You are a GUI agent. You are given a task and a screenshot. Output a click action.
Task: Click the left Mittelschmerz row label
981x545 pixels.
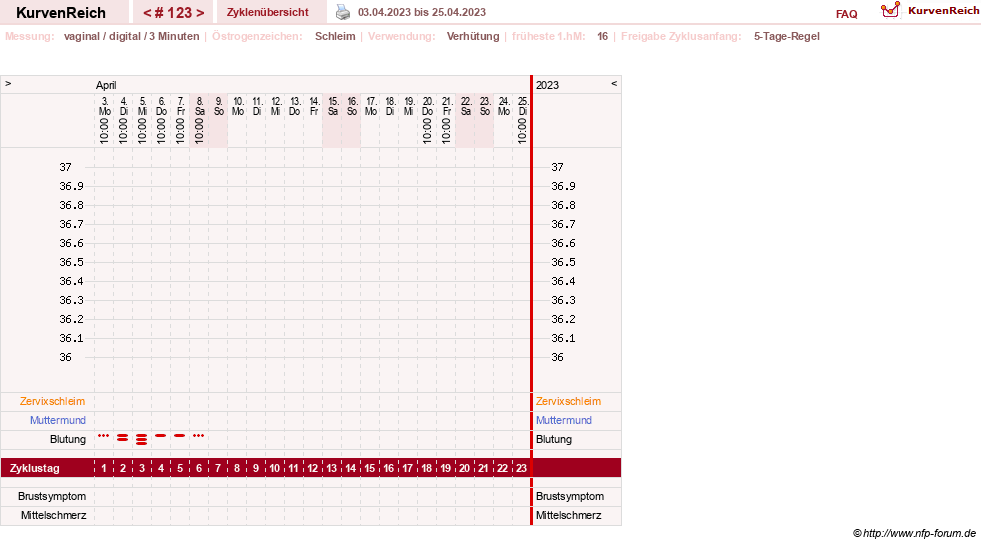[x=53, y=515]
